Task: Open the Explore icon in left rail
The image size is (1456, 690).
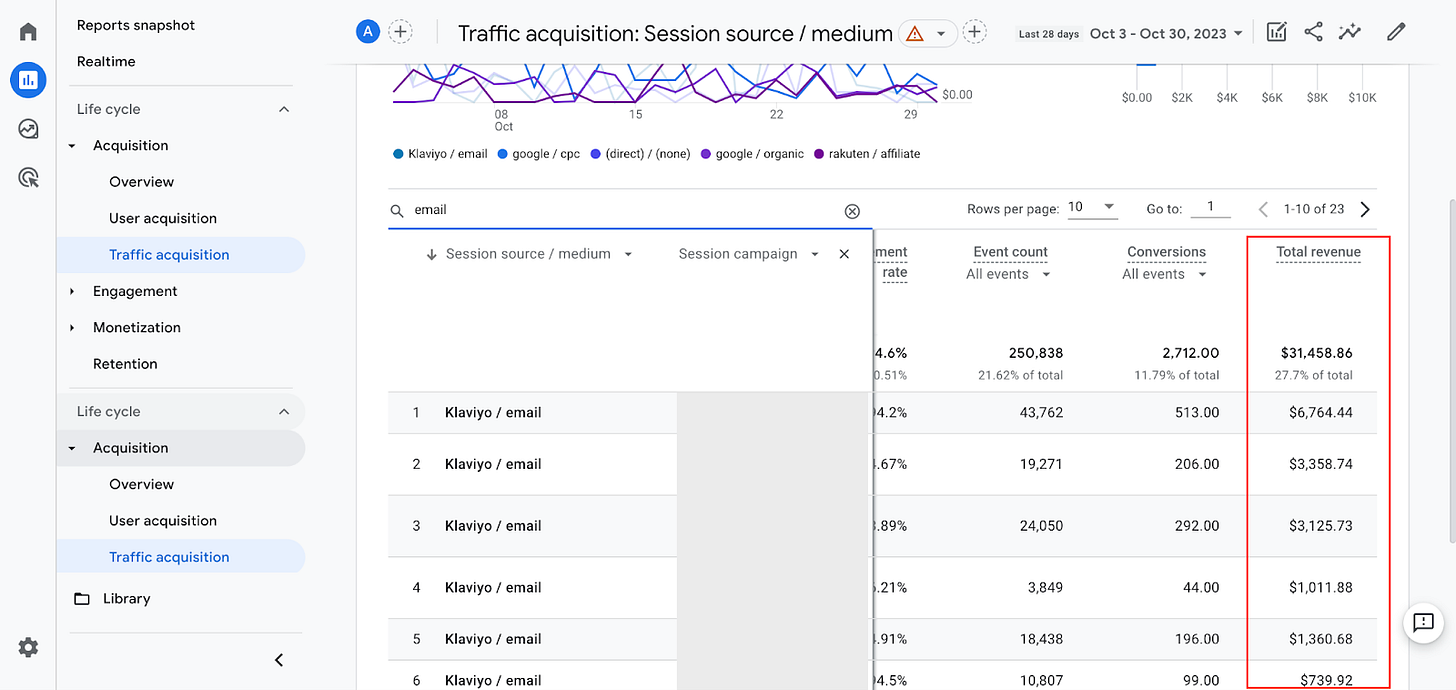Action: [x=28, y=129]
